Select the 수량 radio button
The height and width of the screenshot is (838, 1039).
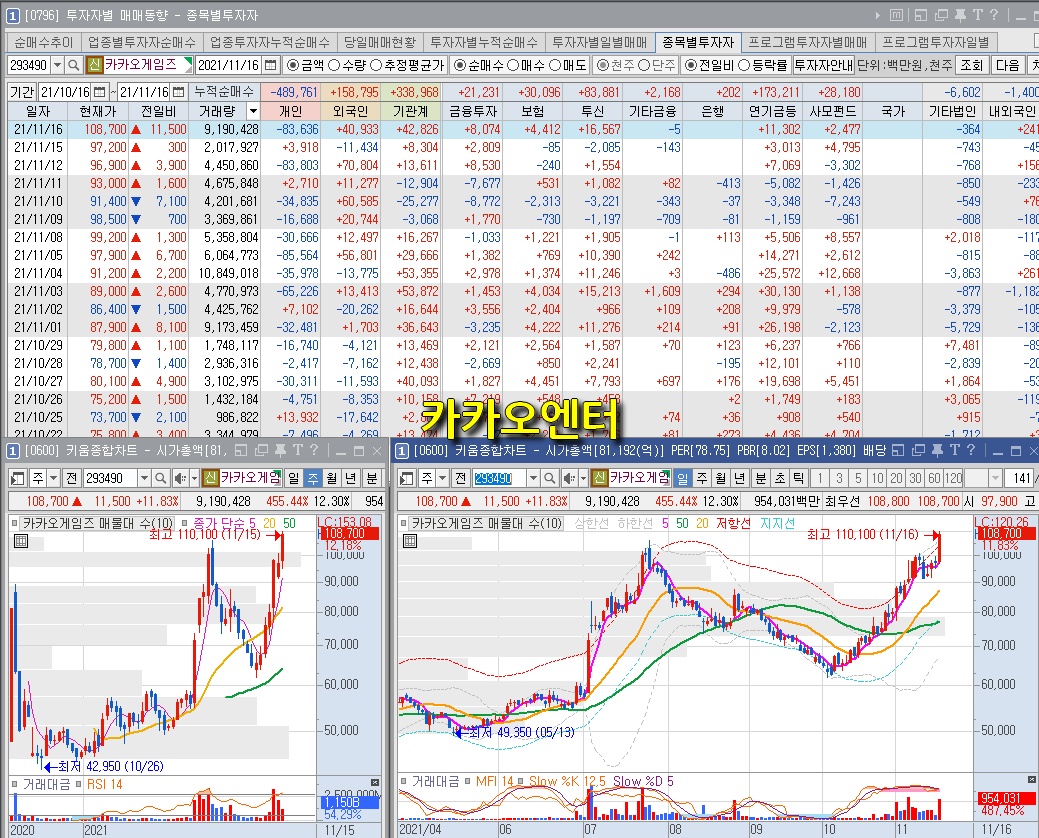[335, 65]
